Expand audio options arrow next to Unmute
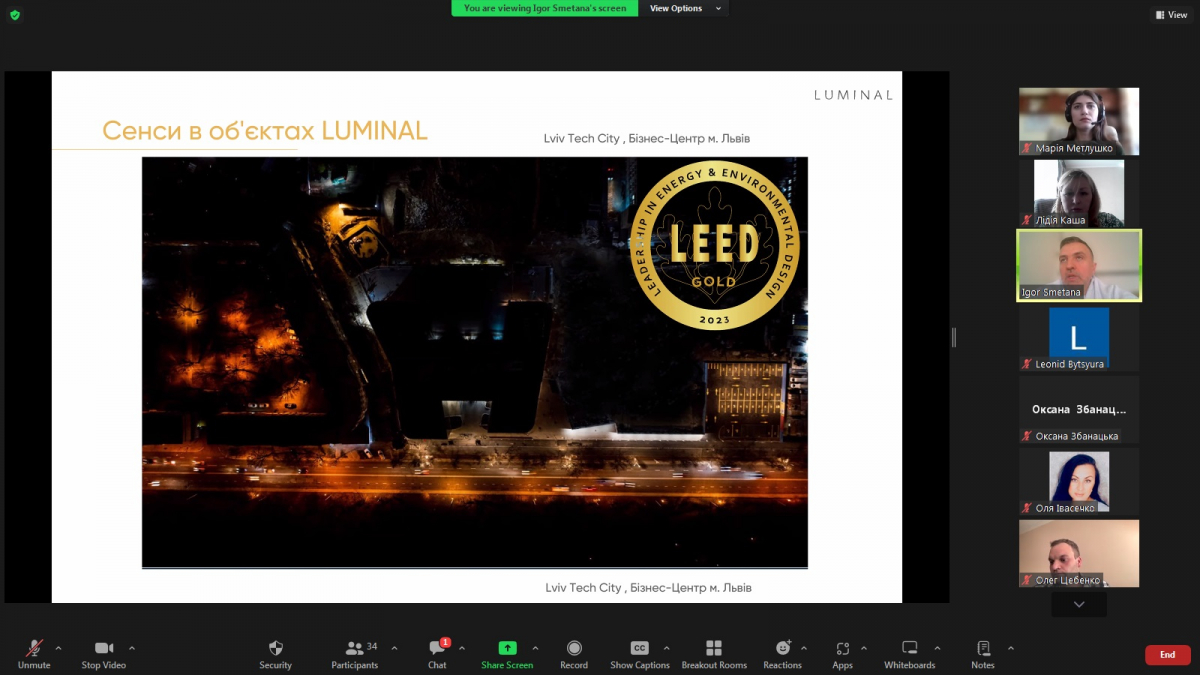1200x675 pixels. coord(58,648)
